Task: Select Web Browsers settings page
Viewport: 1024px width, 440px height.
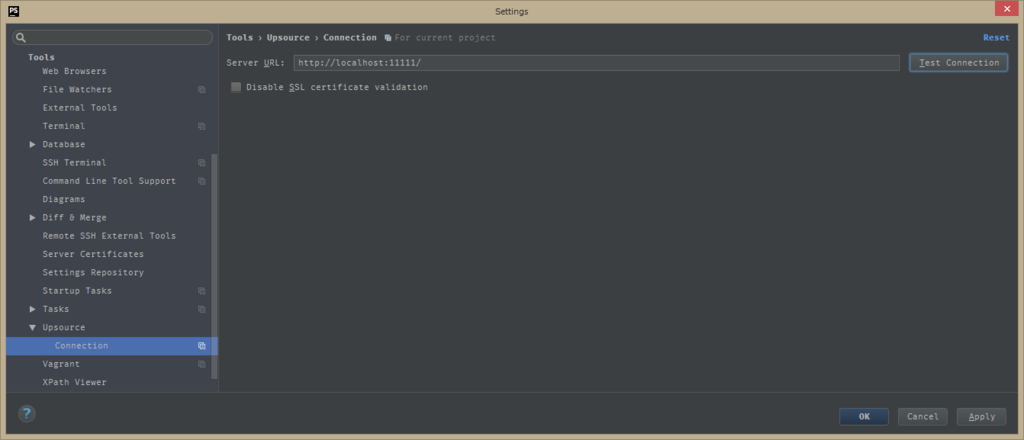Action: (74, 71)
